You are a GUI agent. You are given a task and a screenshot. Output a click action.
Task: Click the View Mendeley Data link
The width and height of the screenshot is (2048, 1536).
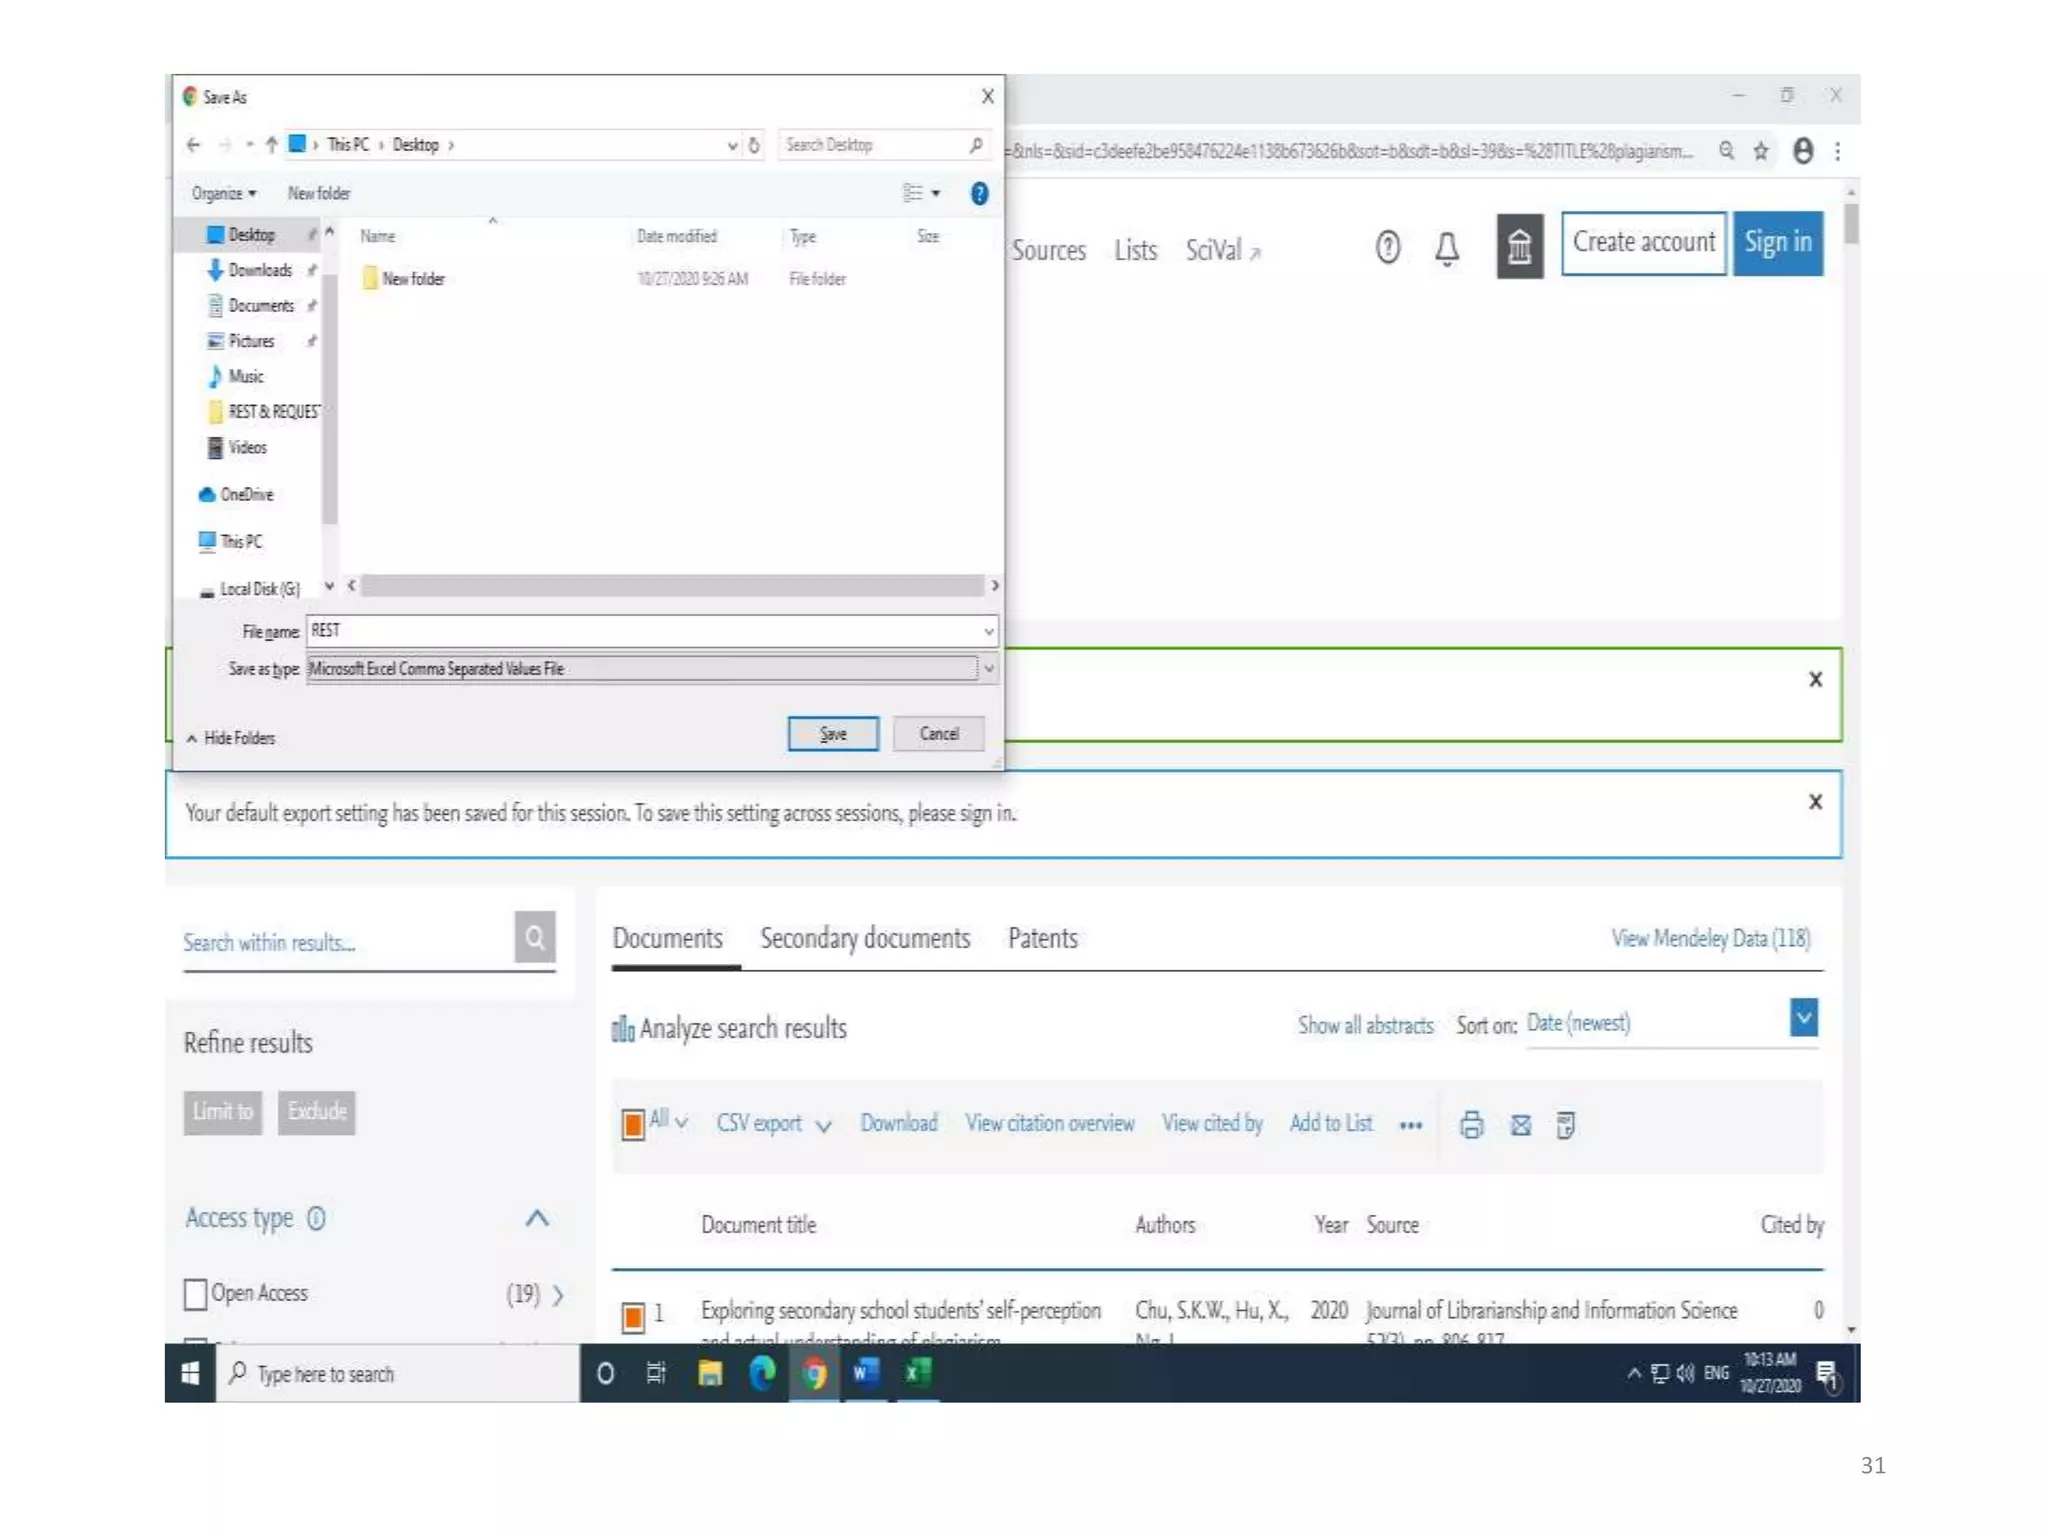[1709, 938]
